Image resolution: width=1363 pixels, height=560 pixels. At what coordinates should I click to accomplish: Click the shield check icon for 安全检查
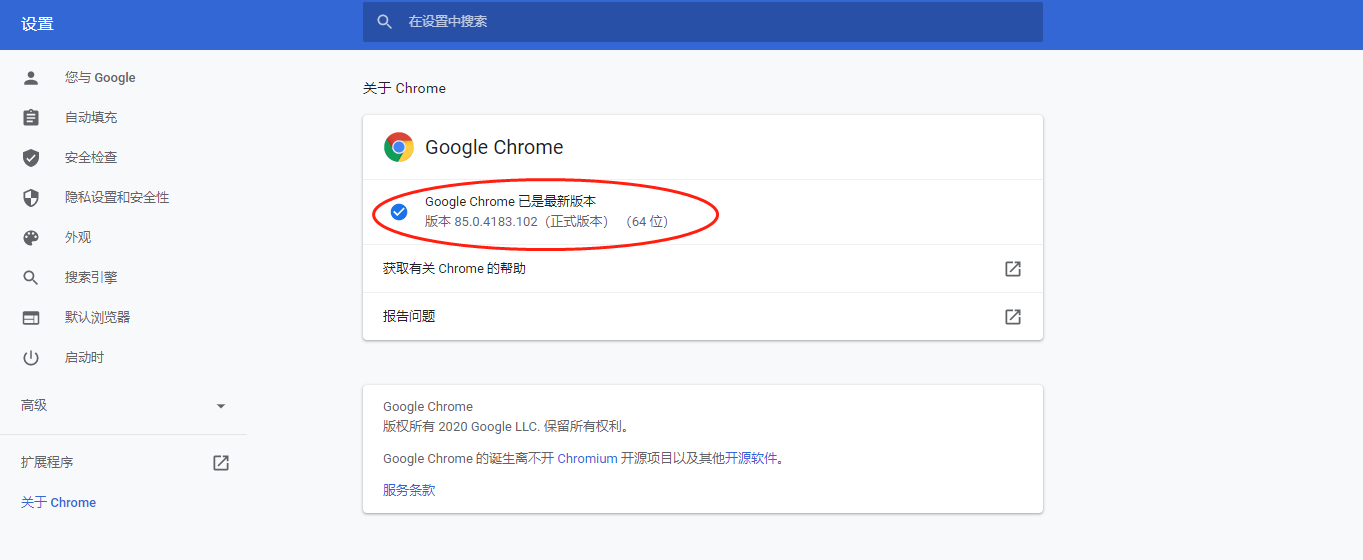[x=31, y=157]
